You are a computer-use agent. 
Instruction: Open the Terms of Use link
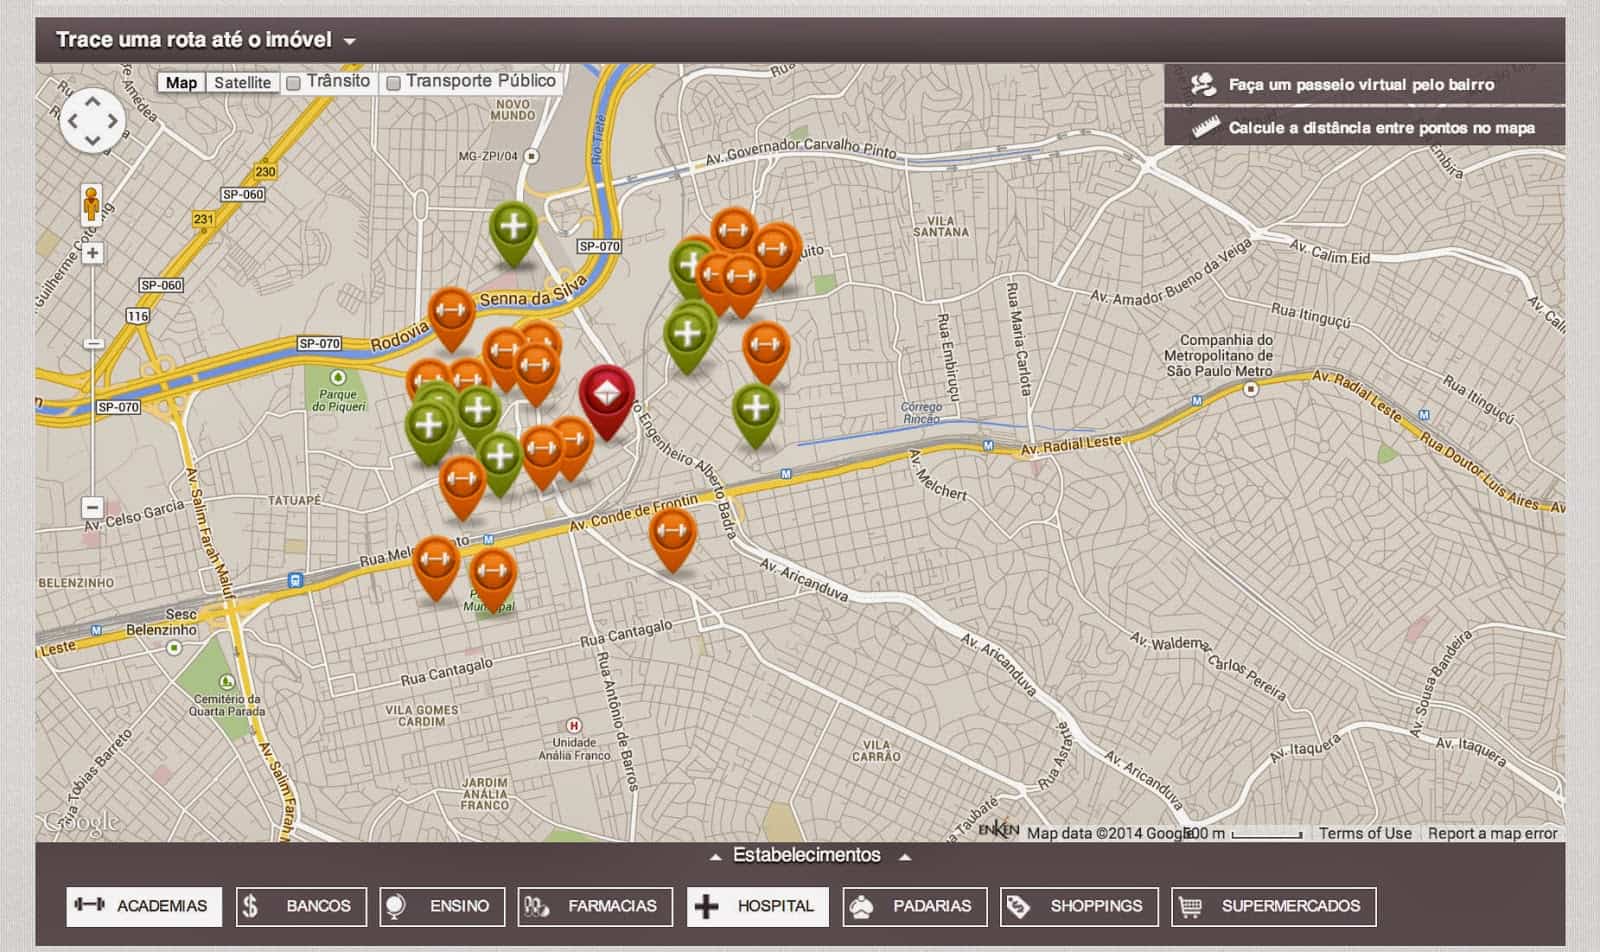(1365, 833)
